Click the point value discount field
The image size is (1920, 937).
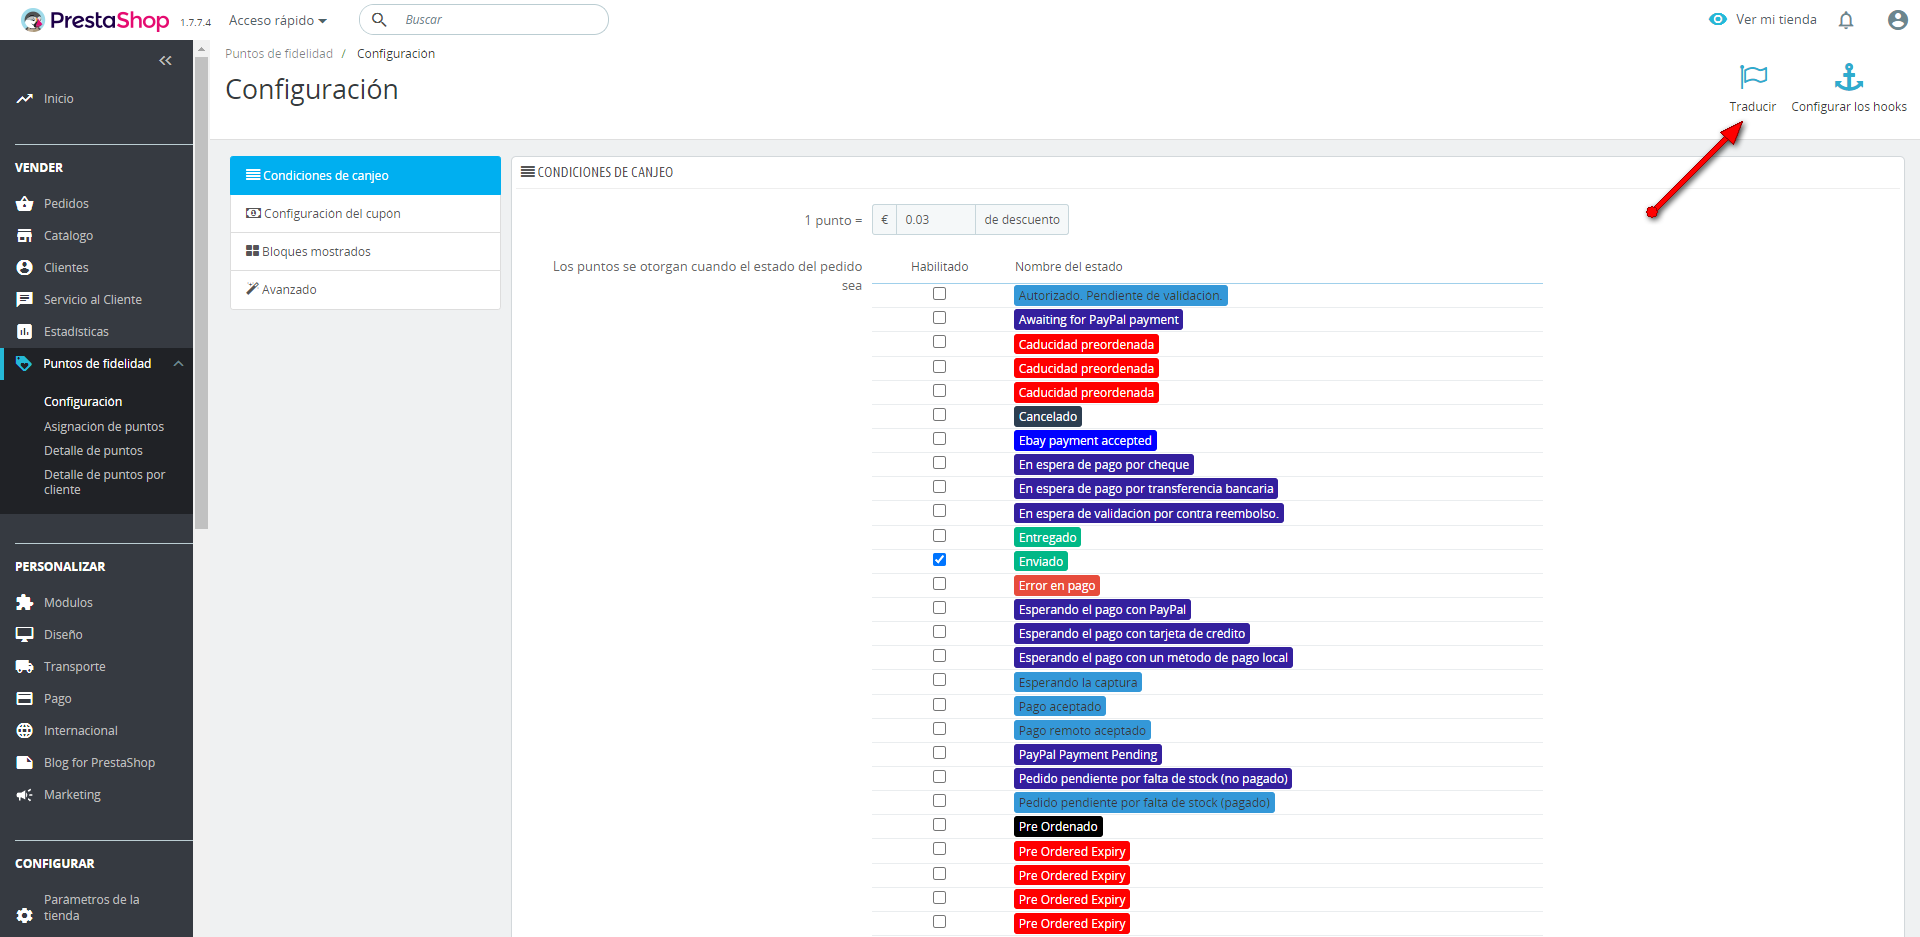(x=934, y=220)
